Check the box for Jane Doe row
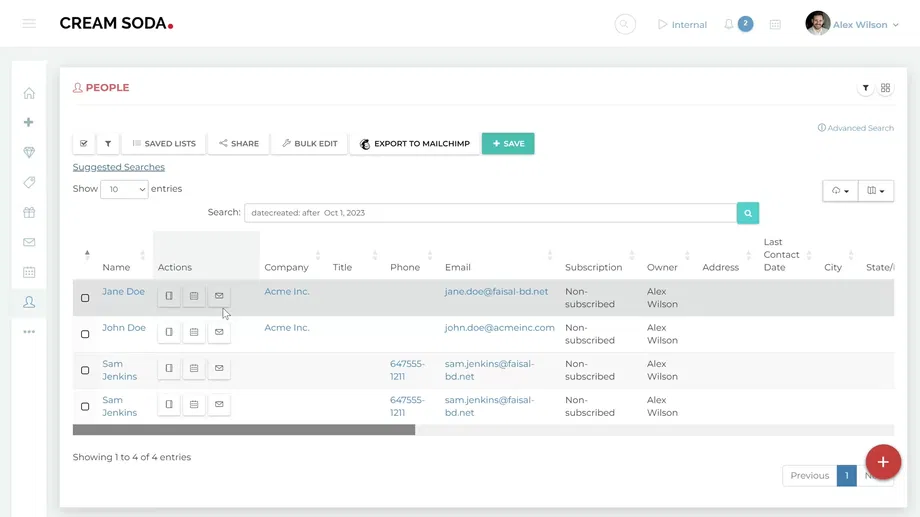Screen dimensions: 920x517 pos(85,298)
